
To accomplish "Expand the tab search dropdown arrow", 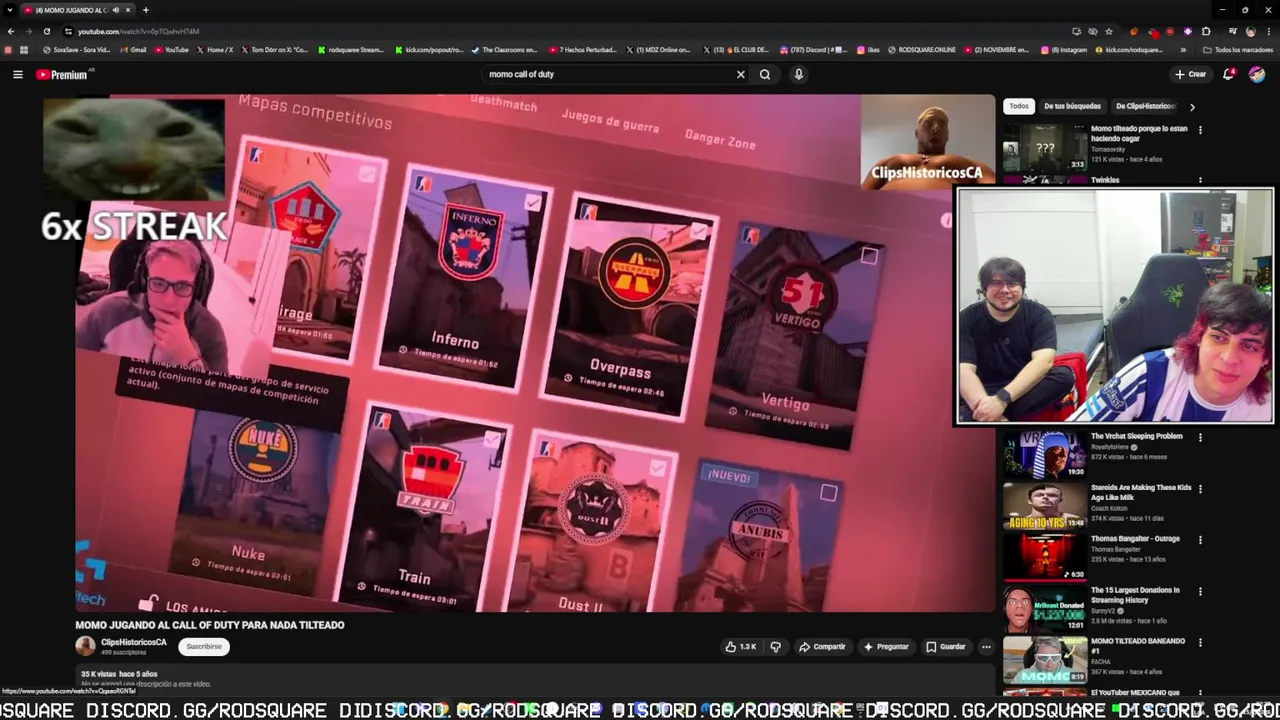I will click(x=11, y=10).
